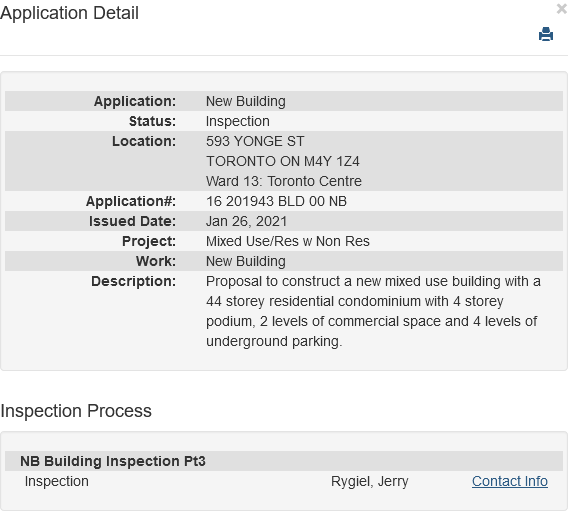Click the Inspection stage text under Pt3

click(57, 481)
